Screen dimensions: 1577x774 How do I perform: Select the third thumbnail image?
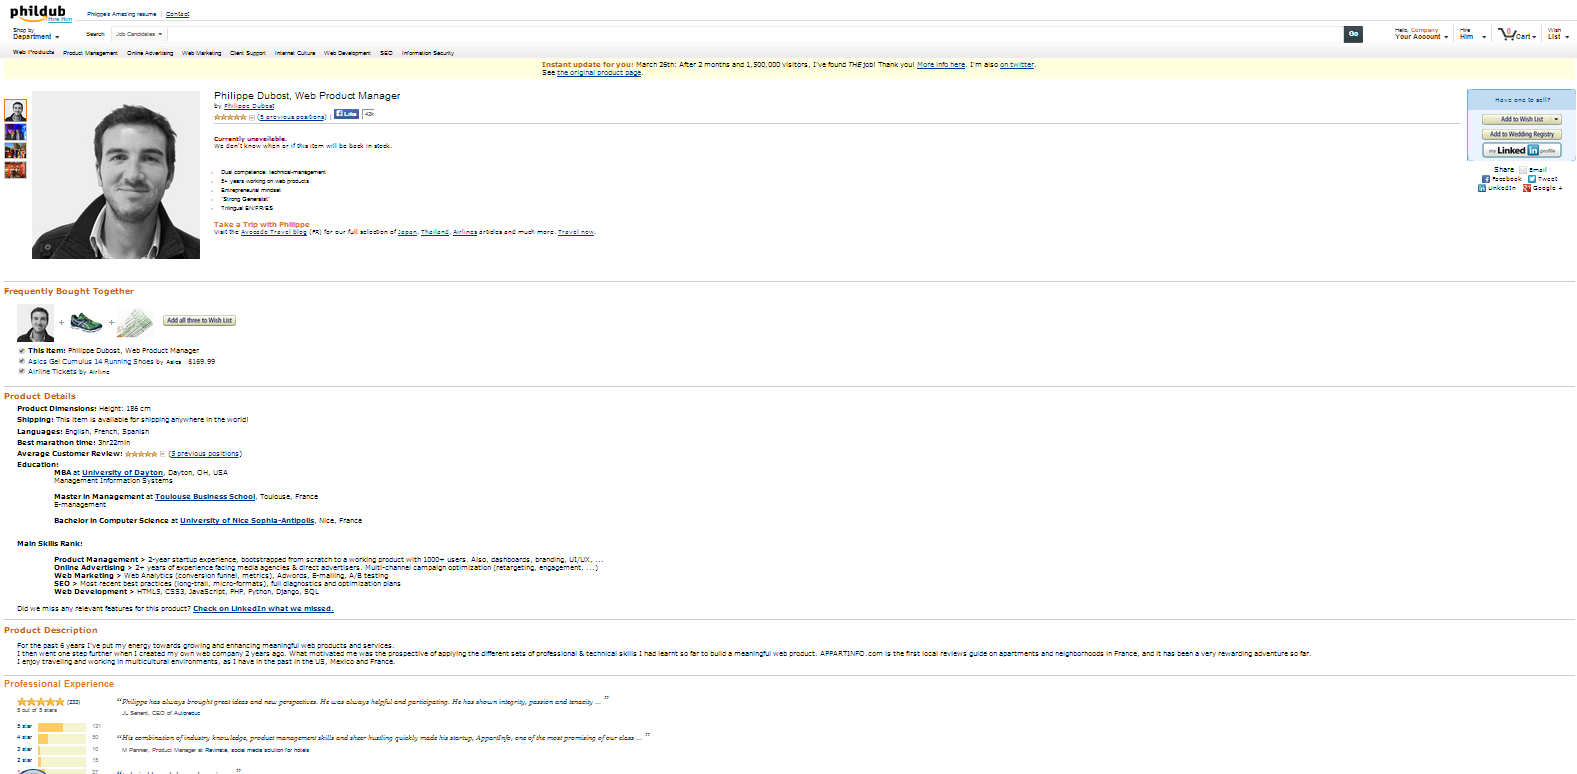15,151
